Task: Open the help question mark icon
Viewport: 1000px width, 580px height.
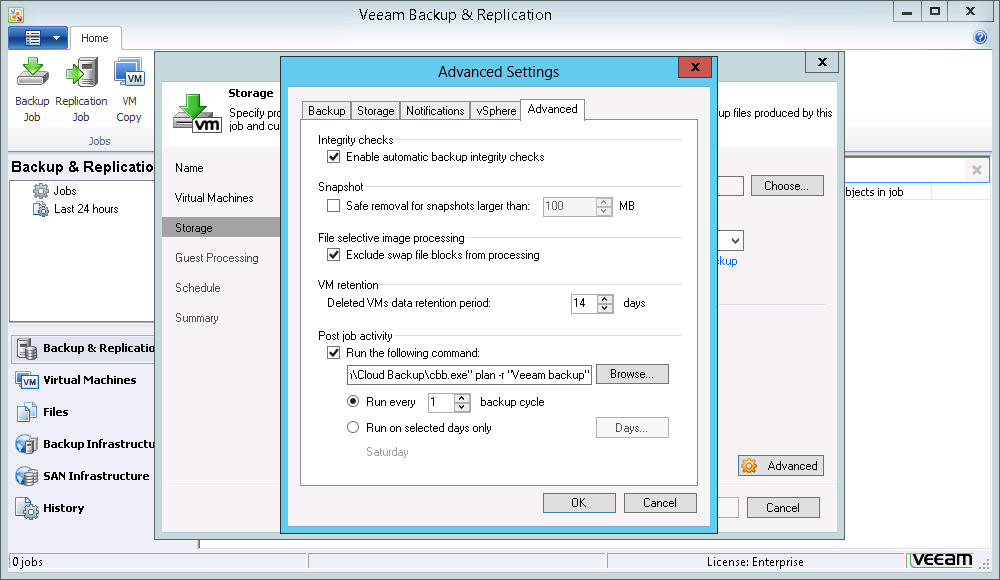Action: click(x=980, y=37)
